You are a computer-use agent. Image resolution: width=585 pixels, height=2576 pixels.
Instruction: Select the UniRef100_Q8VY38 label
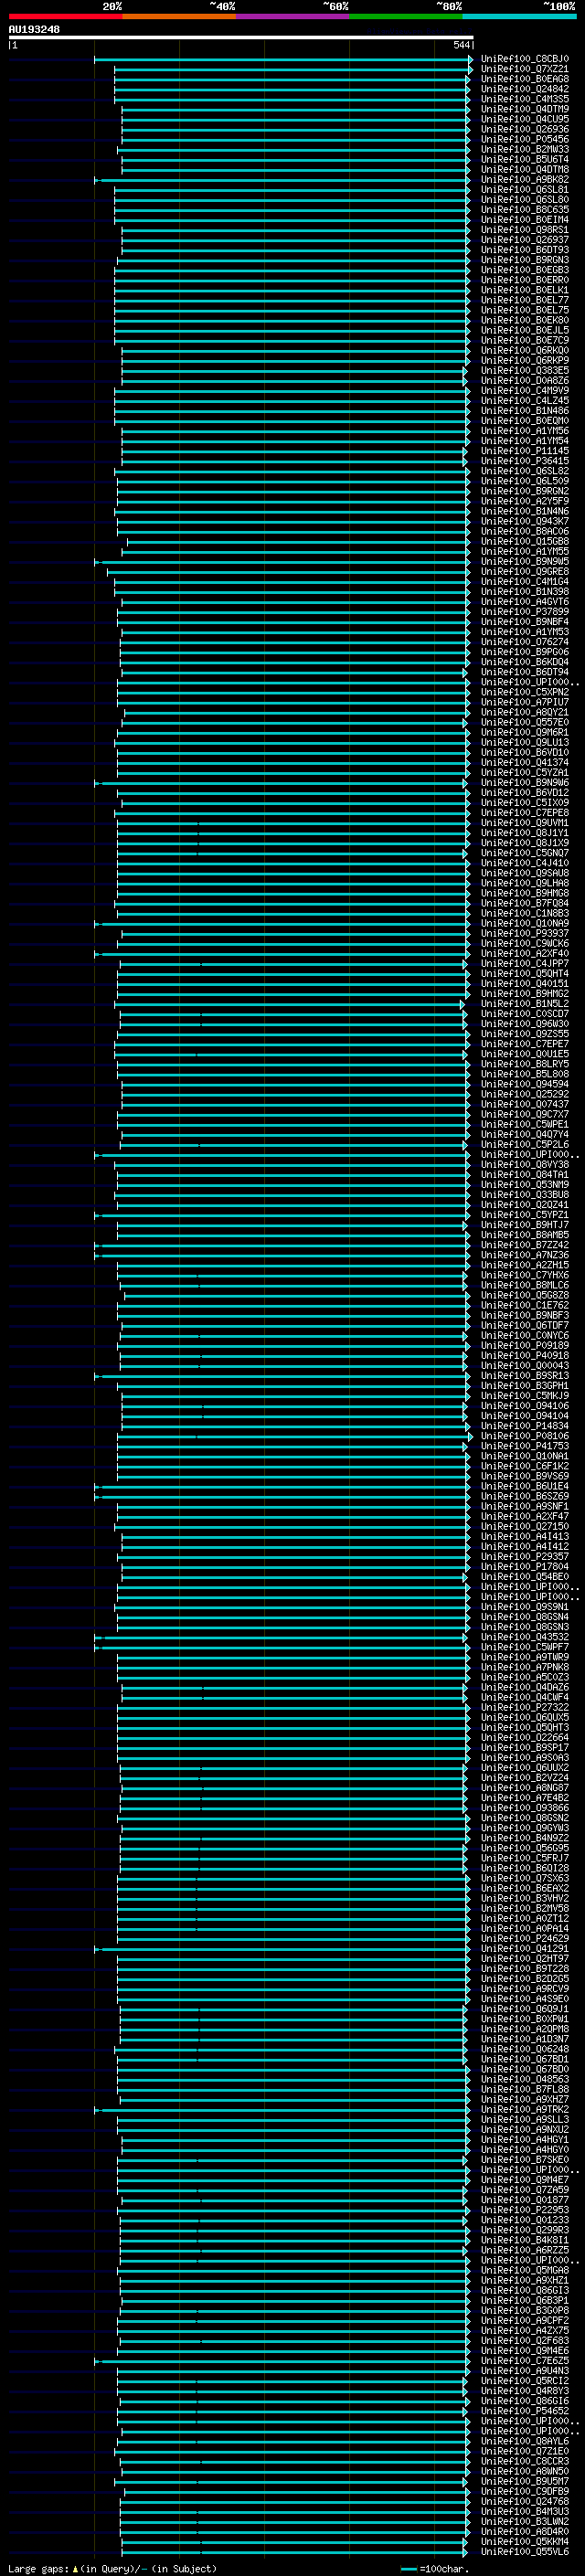524,1164
